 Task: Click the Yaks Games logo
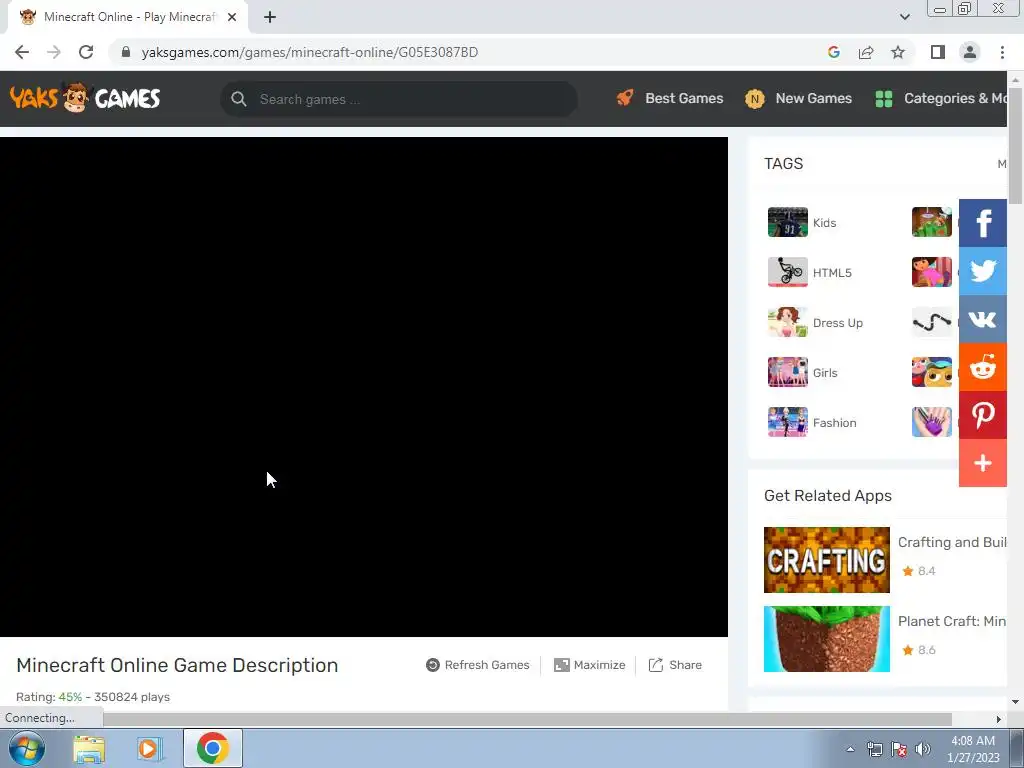pos(85,99)
